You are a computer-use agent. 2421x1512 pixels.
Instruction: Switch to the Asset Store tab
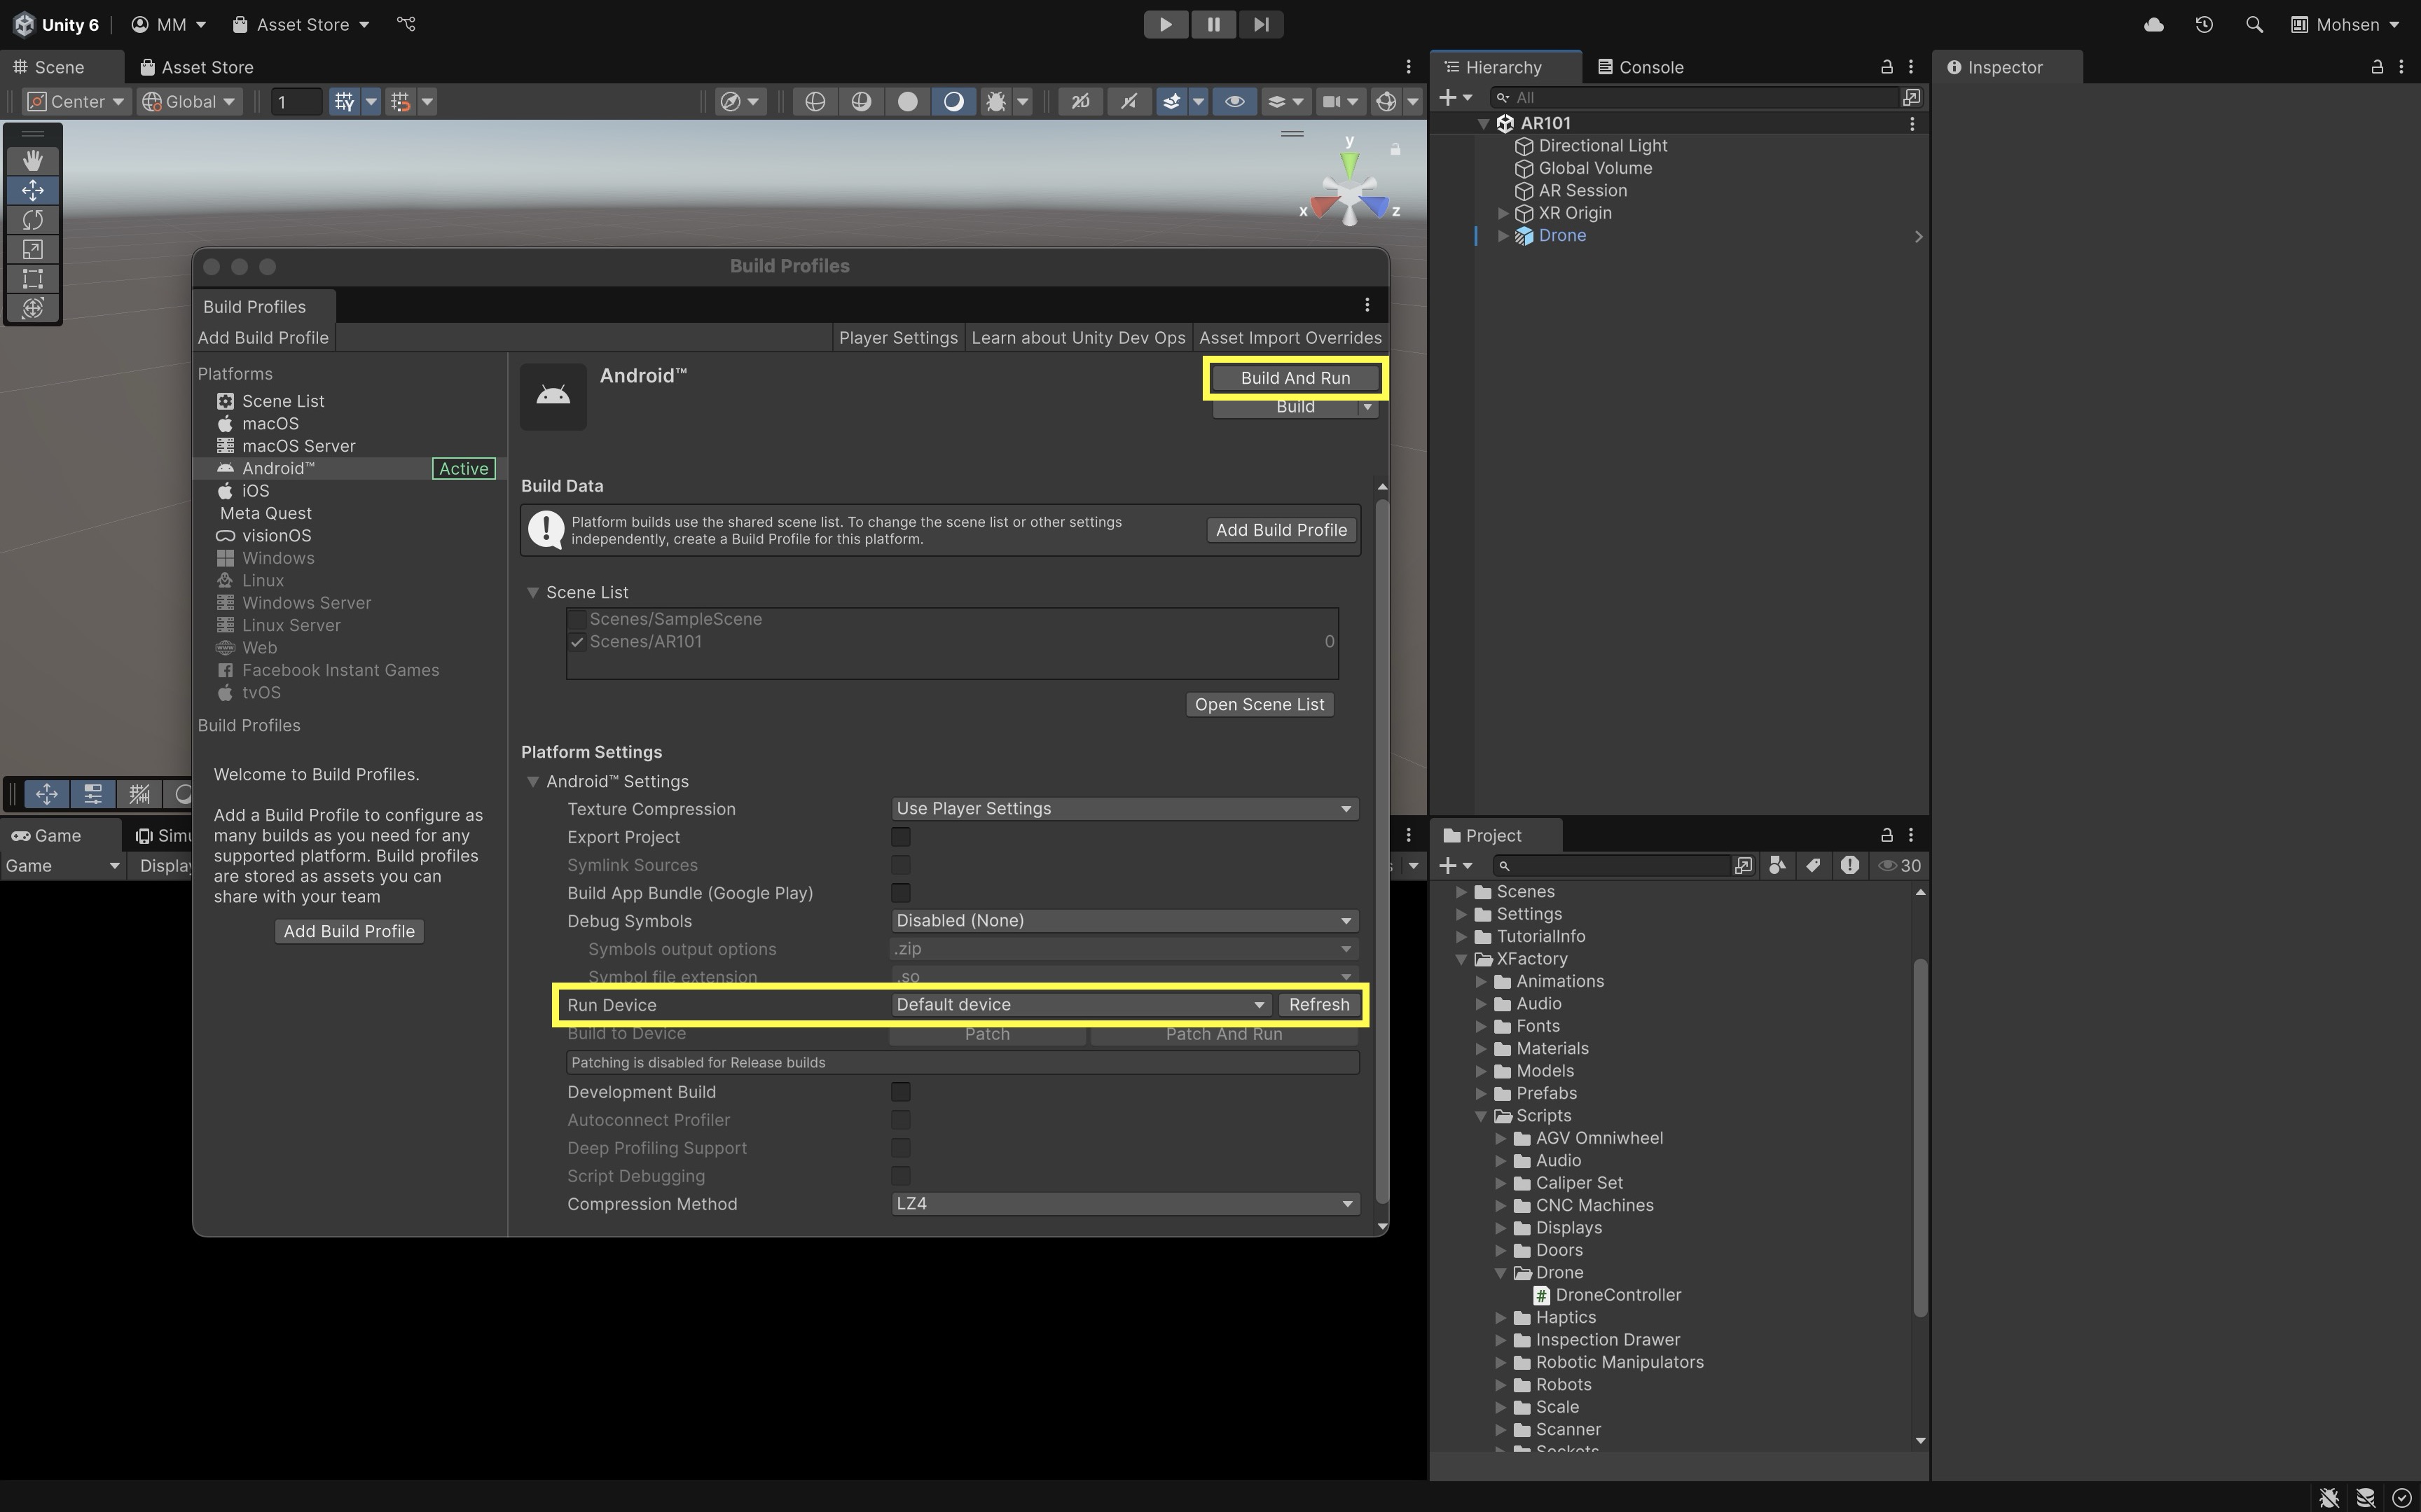click(x=197, y=67)
